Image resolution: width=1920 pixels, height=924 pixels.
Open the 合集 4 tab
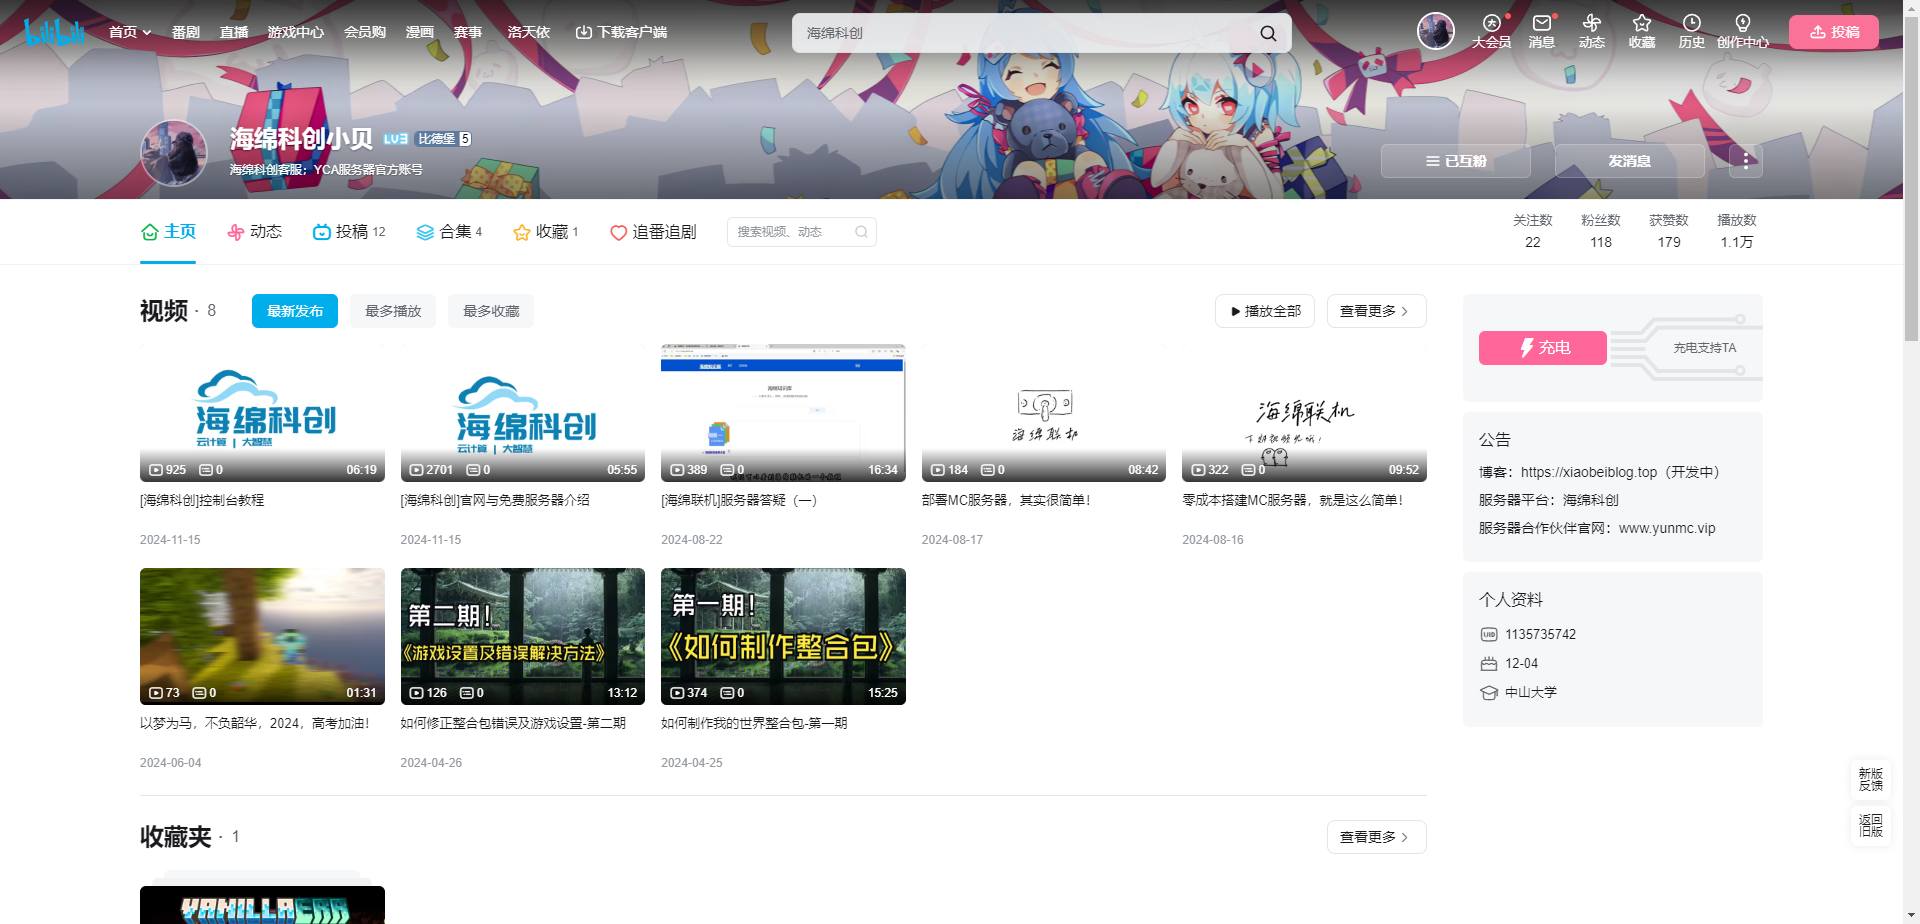(x=449, y=232)
